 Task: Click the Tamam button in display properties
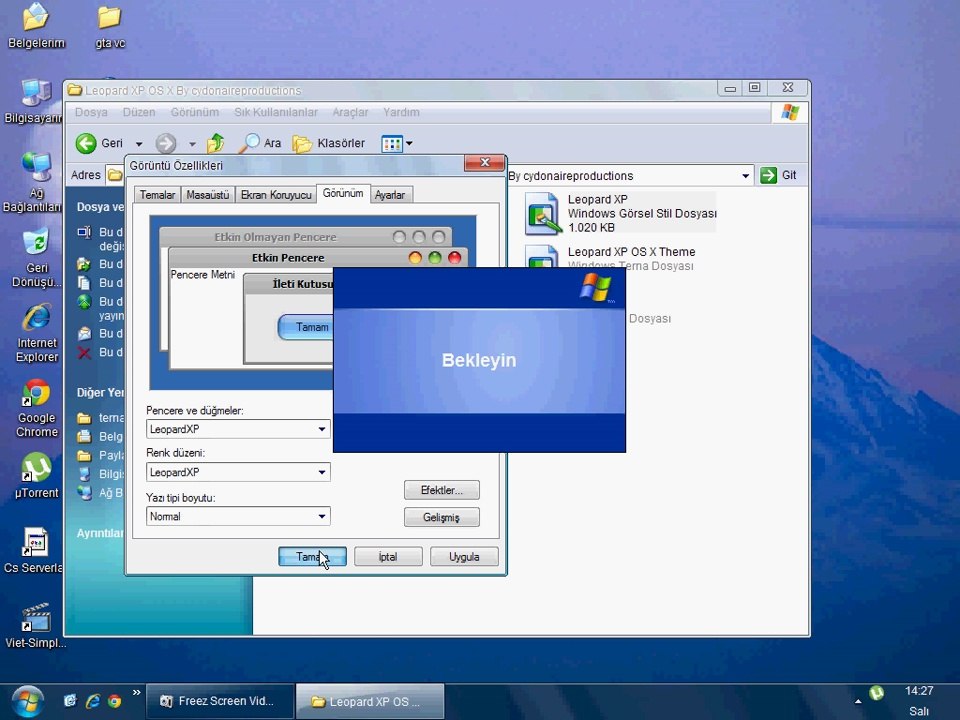[312, 557]
